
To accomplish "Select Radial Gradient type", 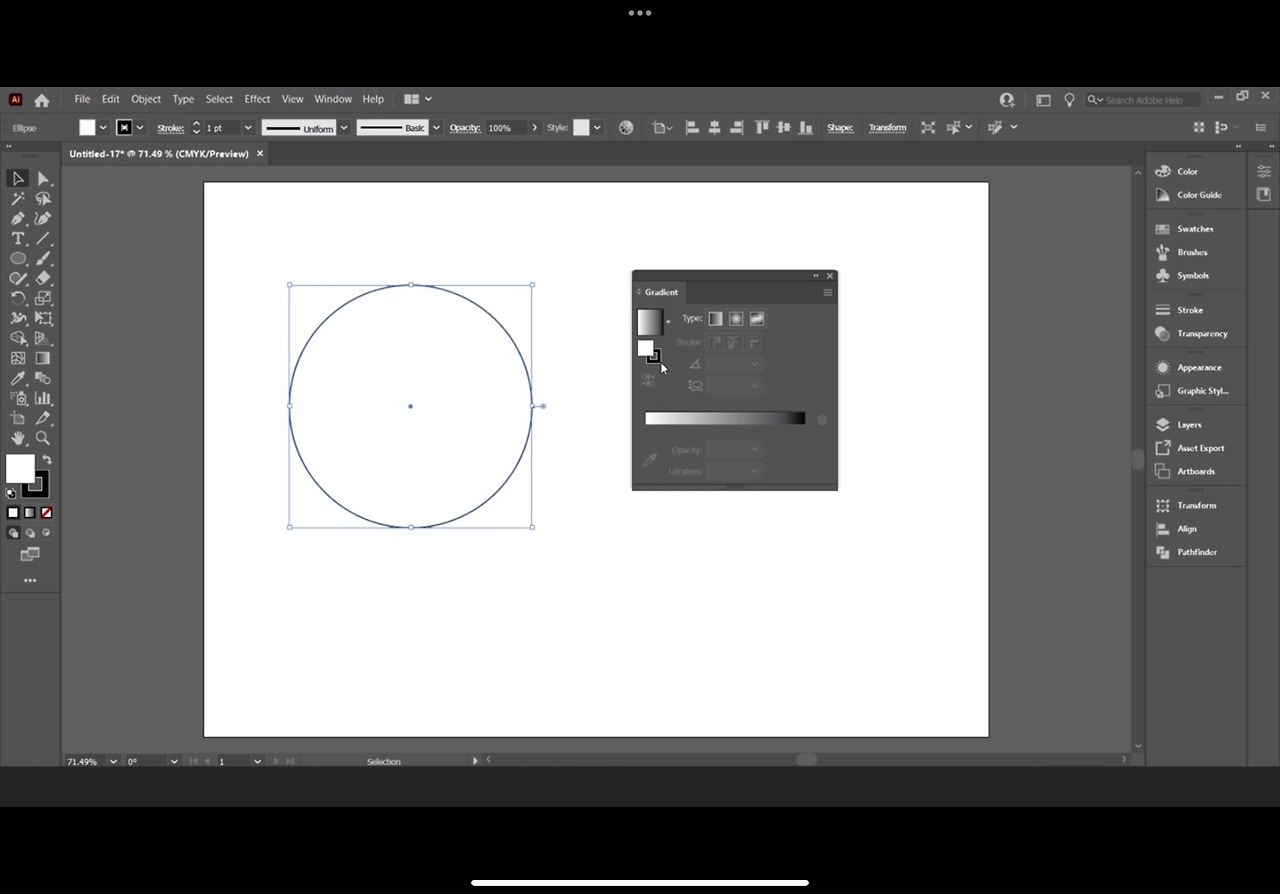I will tap(736, 318).
